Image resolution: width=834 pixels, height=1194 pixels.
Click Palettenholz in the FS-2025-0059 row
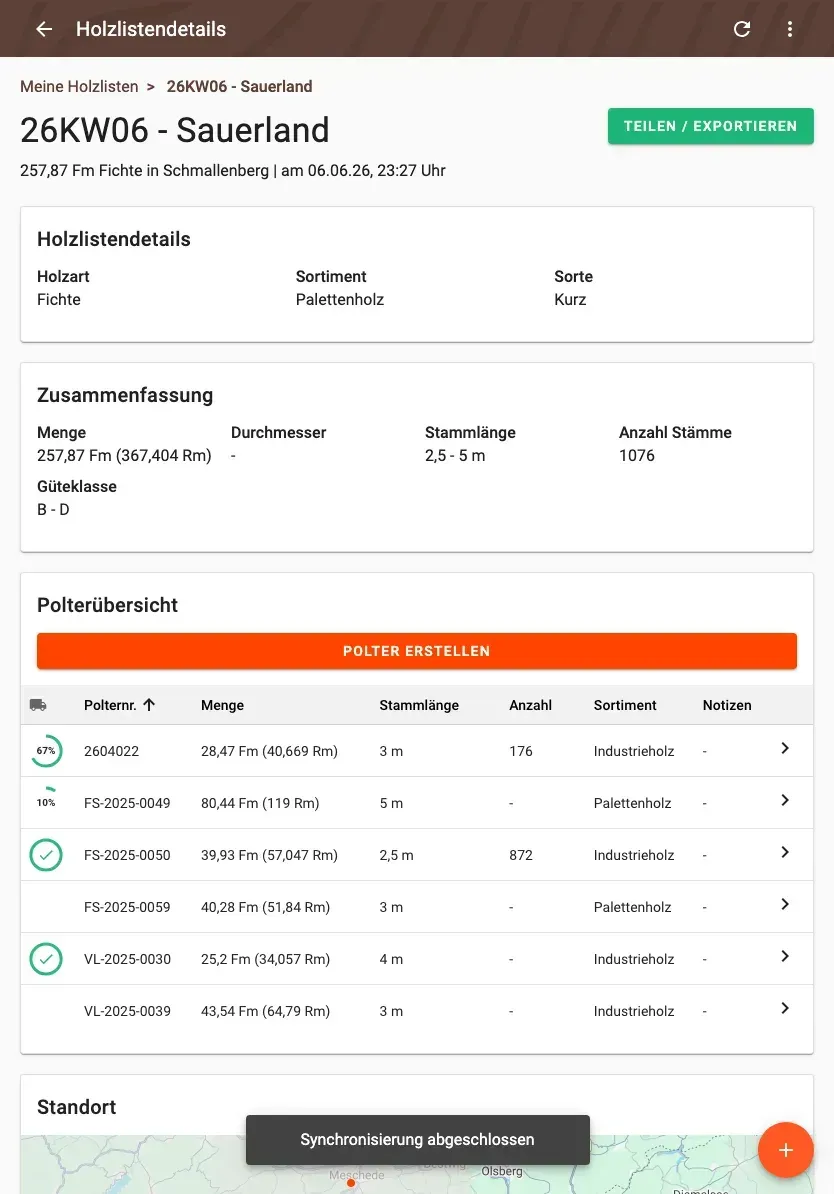click(x=632, y=907)
